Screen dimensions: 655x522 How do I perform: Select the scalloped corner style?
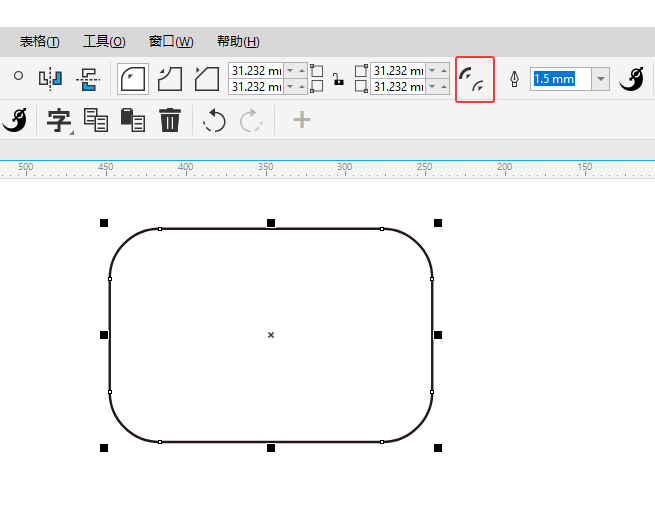click(170, 79)
